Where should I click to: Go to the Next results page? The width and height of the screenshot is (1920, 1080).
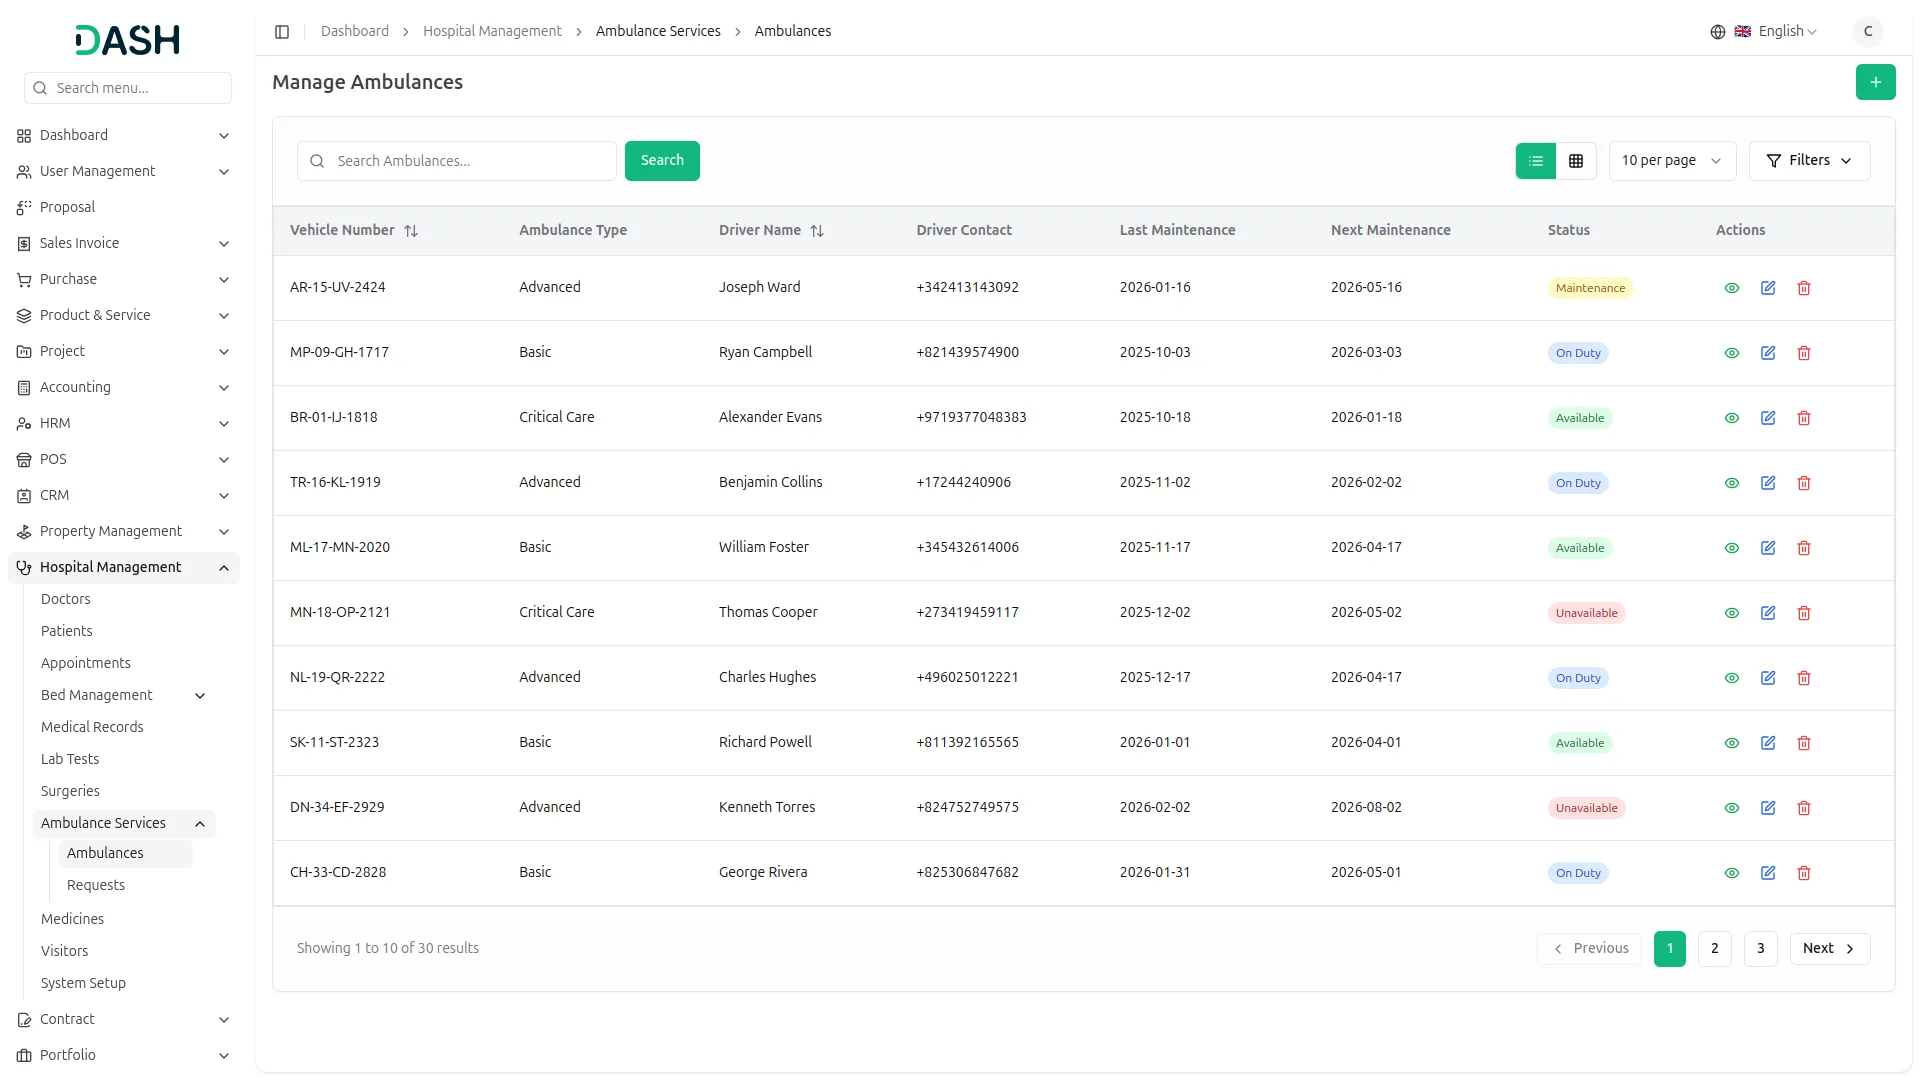point(1828,948)
